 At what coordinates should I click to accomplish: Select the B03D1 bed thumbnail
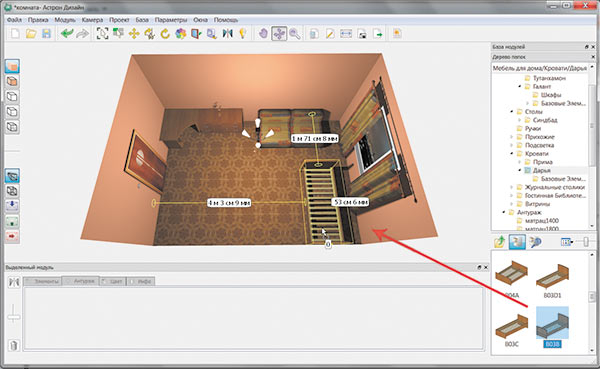553,279
